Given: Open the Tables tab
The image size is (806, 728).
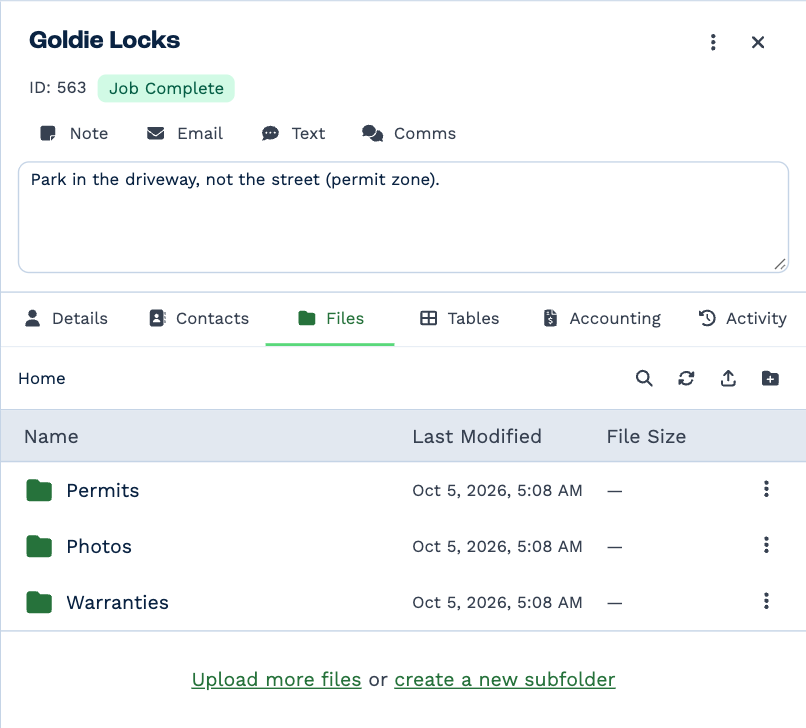Looking at the screenshot, I should tap(460, 319).
